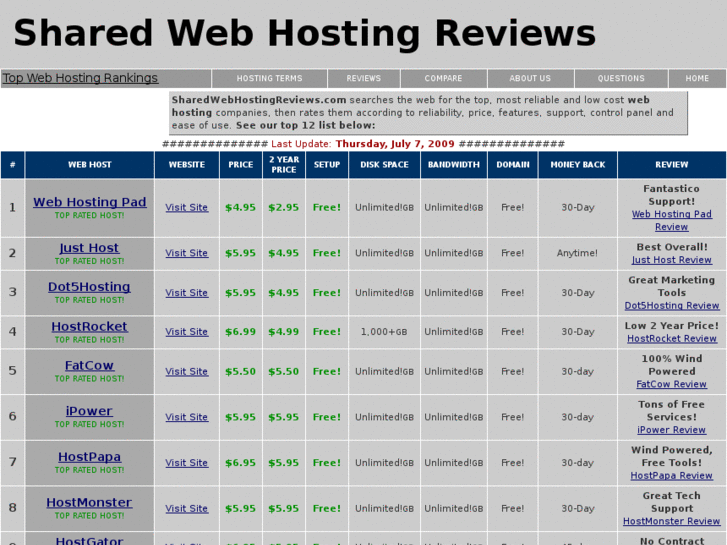727x545 pixels.
Task: Visit Site for Dot5Hosting row
Action: point(186,293)
